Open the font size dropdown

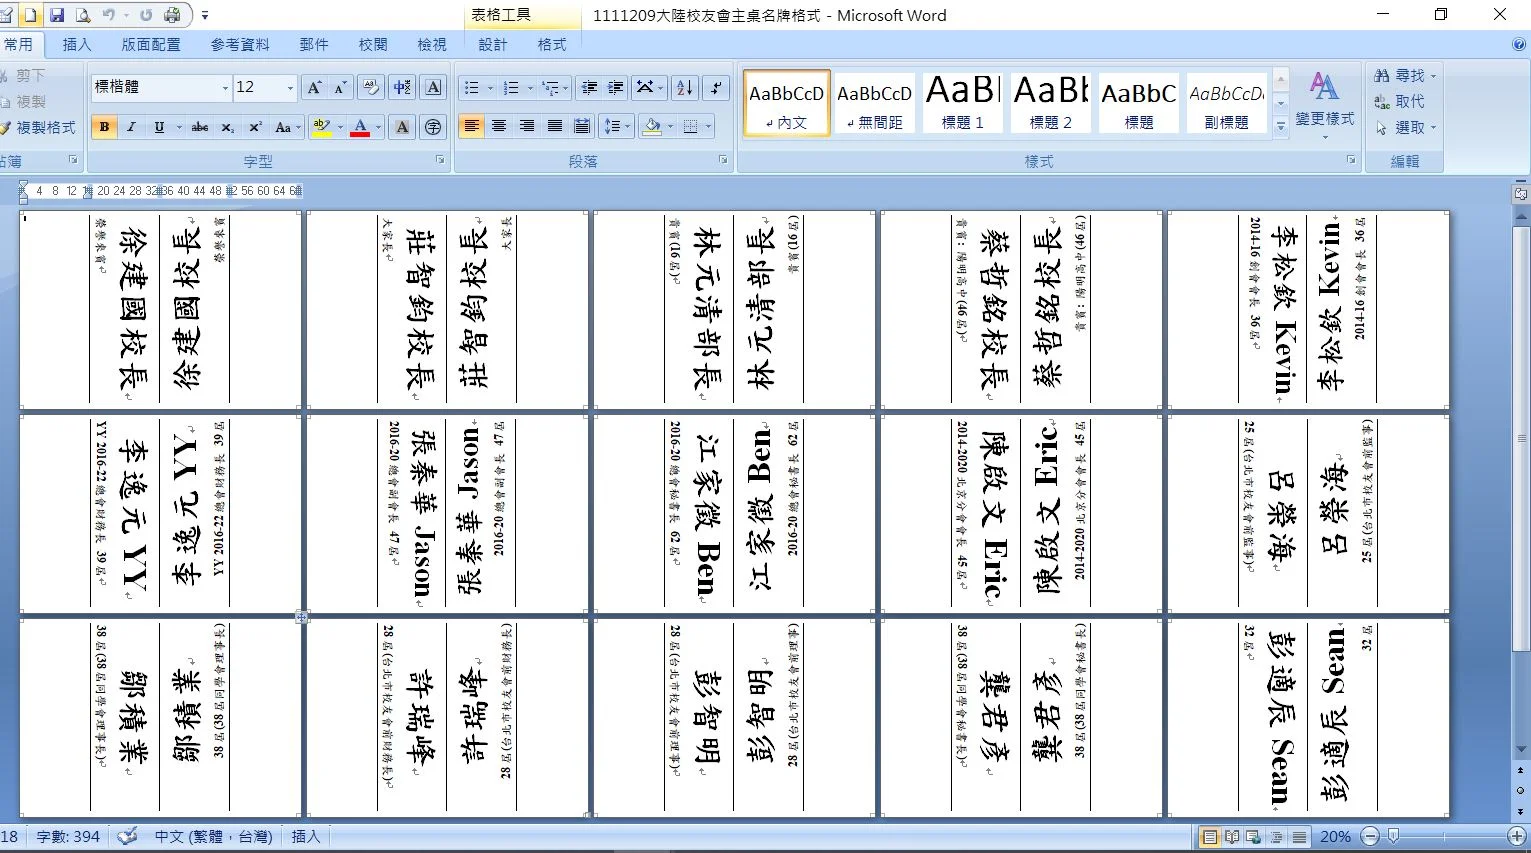(290, 88)
